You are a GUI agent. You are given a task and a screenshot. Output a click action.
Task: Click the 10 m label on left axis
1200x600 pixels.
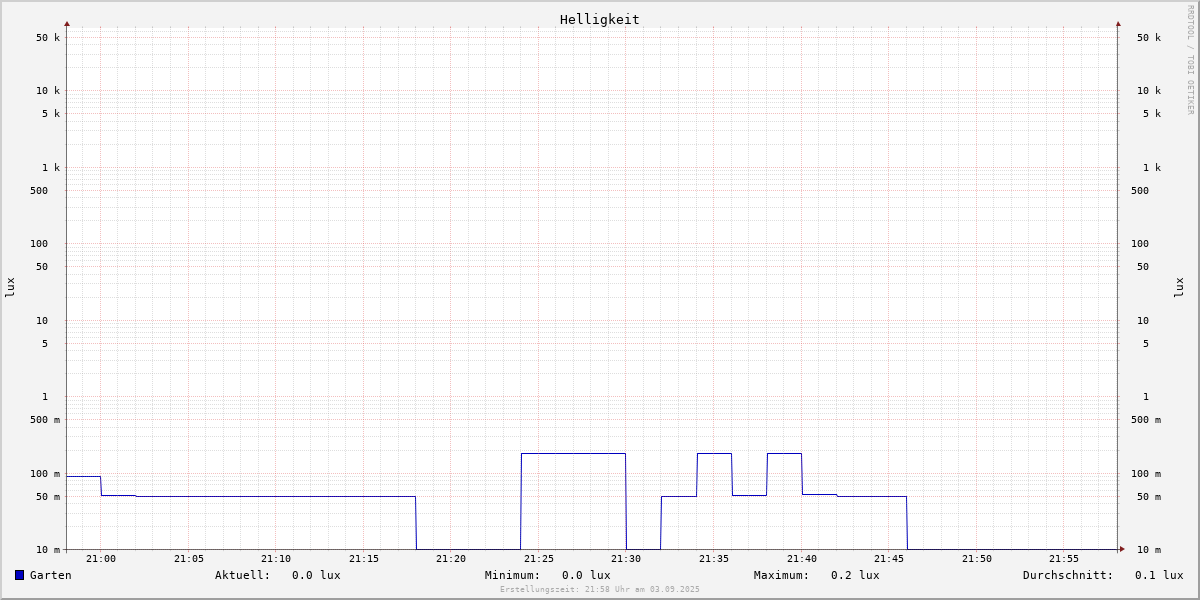coord(48,550)
